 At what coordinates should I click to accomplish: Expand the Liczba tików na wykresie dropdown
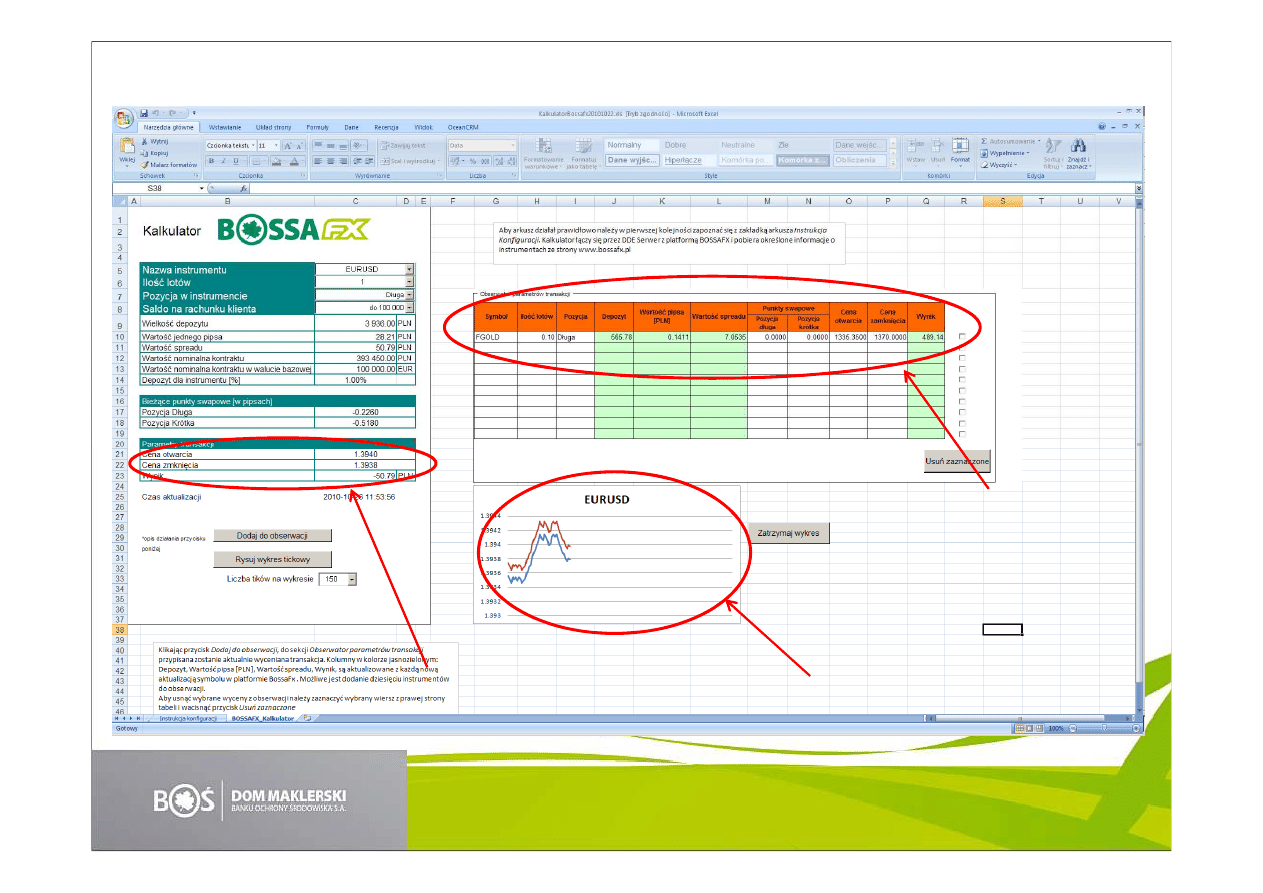click(x=351, y=579)
